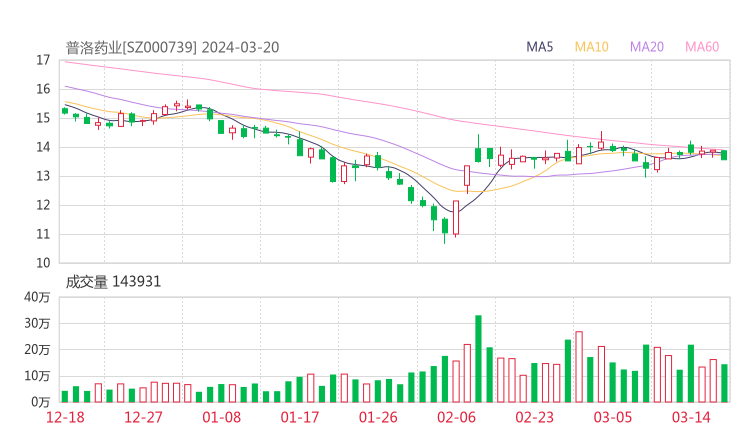Click the 01-17 date axis label
The image size is (740, 440).
click(300, 417)
